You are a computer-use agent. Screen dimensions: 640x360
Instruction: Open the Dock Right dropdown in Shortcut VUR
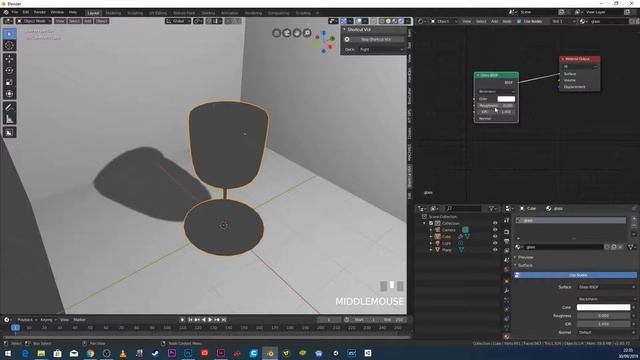point(381,49)
